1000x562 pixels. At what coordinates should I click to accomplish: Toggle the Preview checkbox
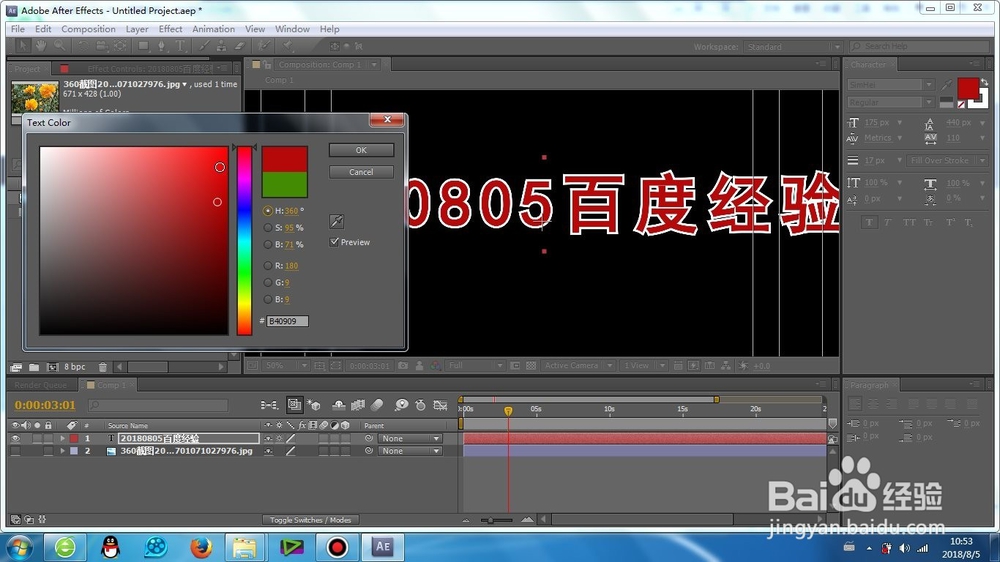point(334,242)
